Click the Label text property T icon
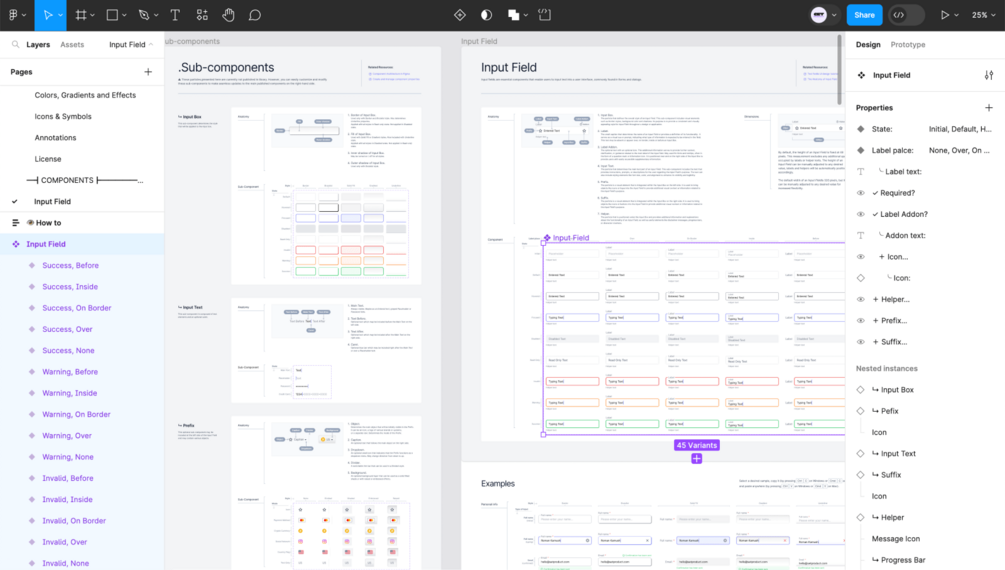This screenshot has width=1005, height=570. coord(861,171)
